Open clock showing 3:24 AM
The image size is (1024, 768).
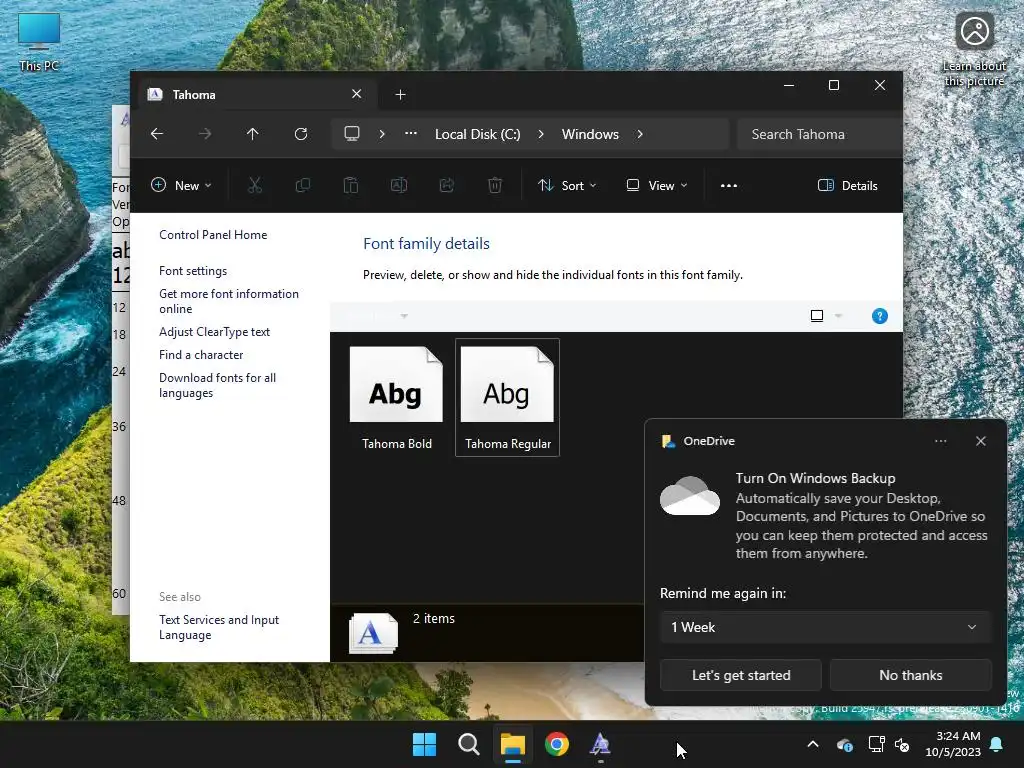953,744
